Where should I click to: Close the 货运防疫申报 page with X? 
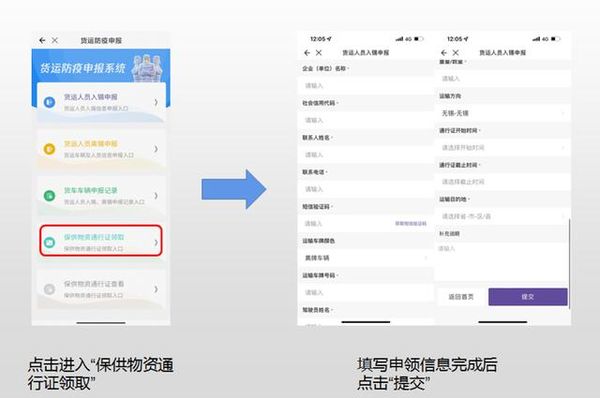55,40
